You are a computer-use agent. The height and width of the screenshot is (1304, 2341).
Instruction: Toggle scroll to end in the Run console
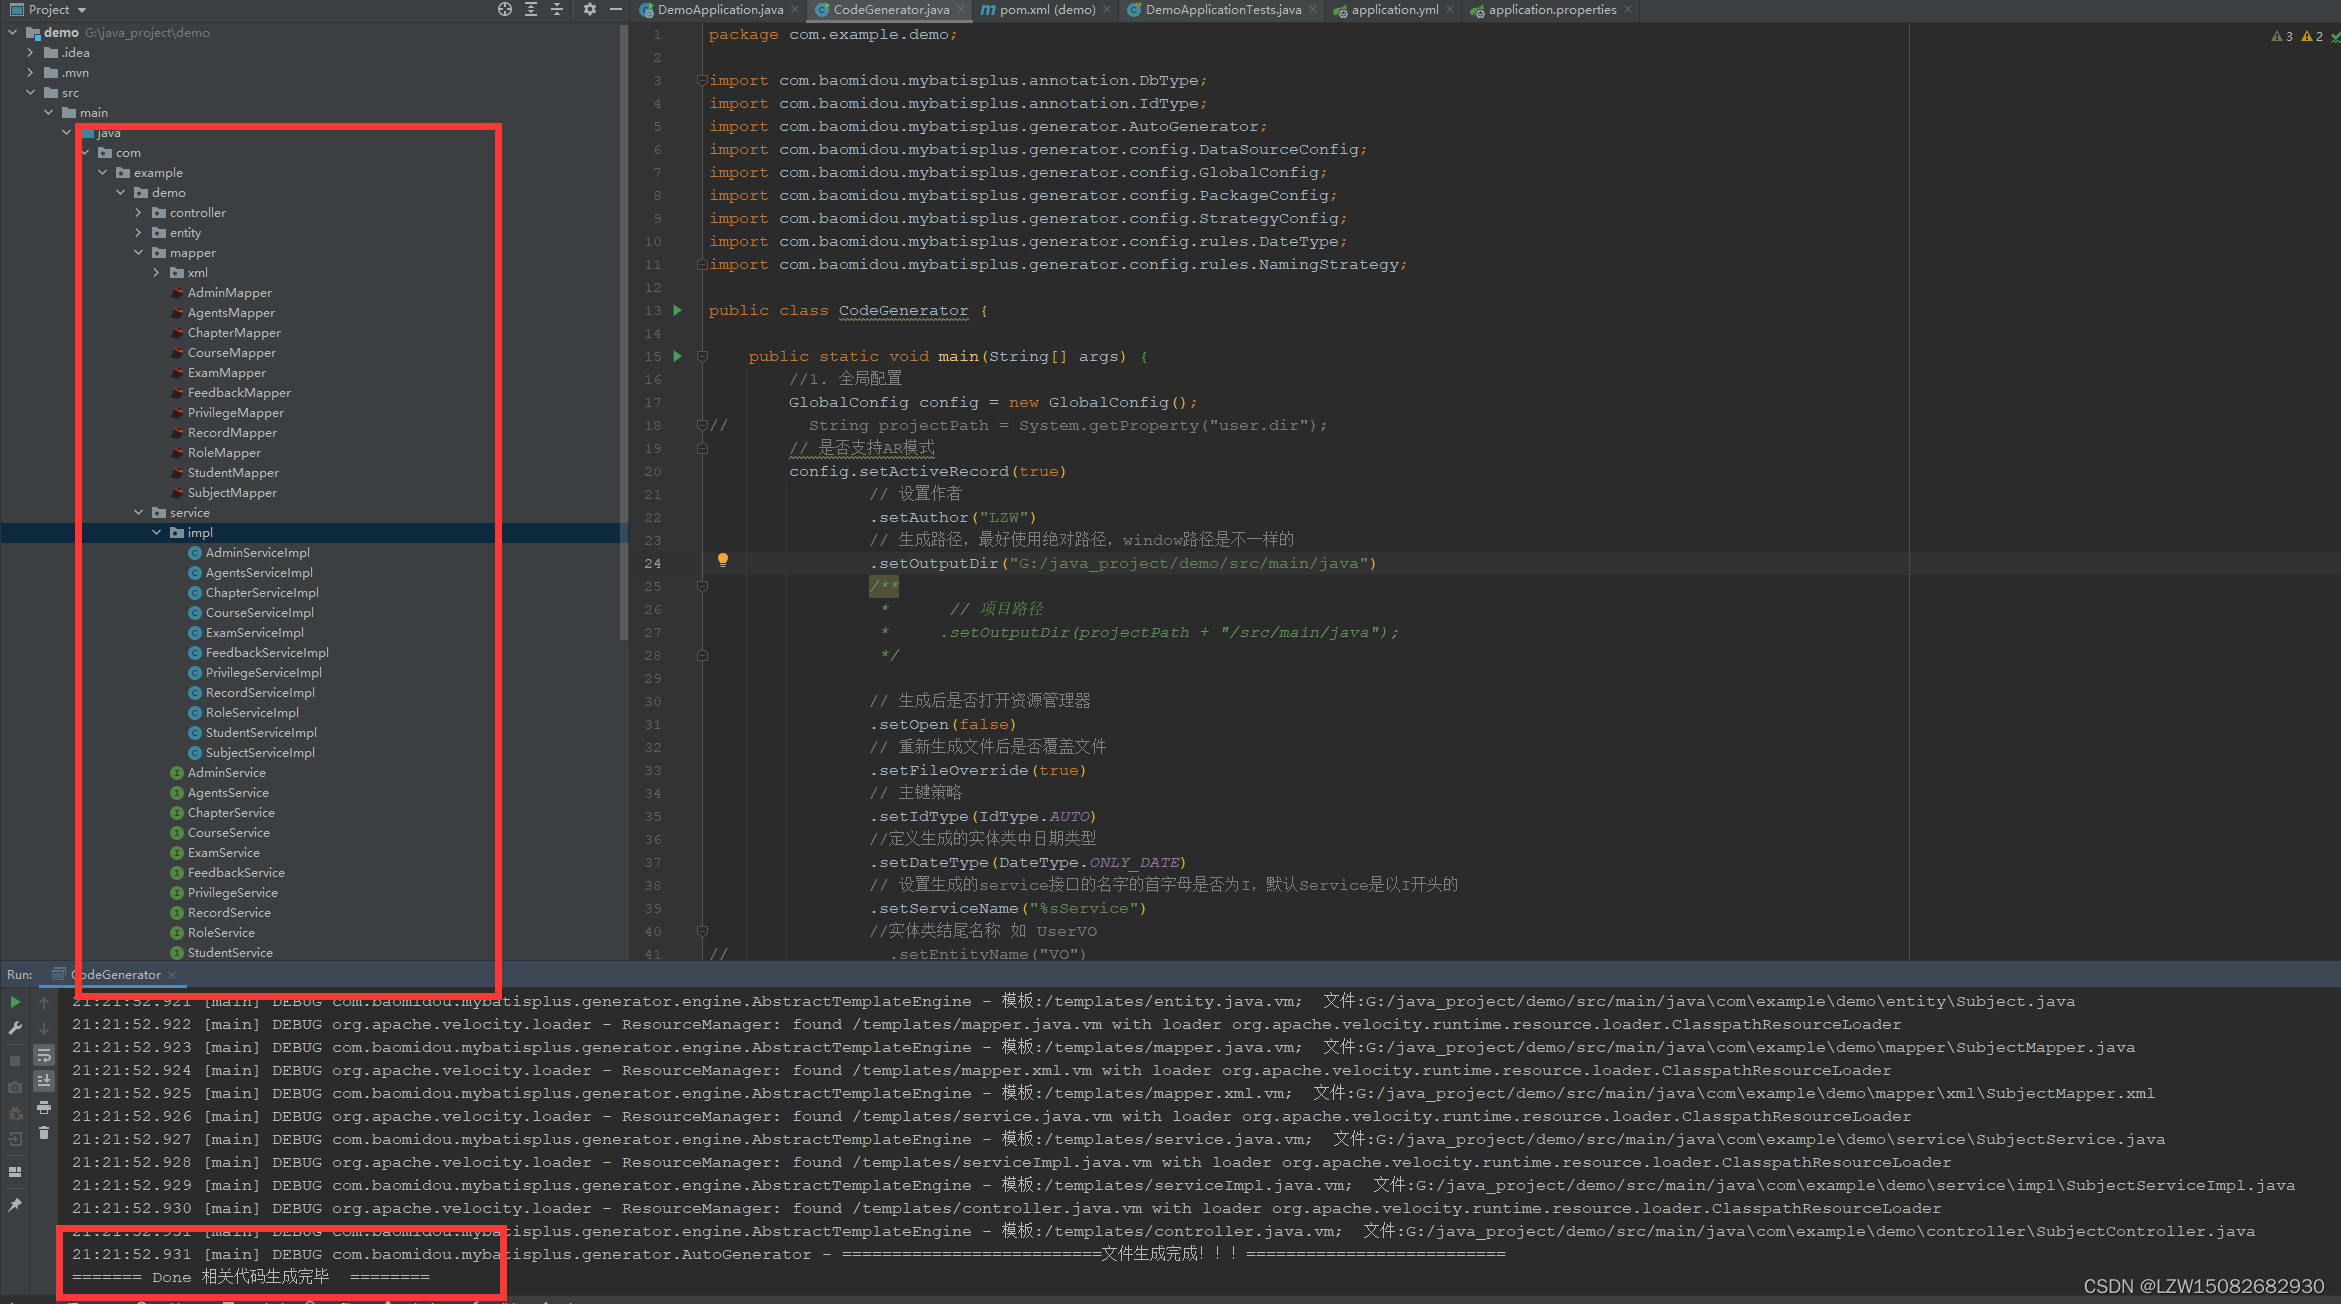(x=44, y=1081)
